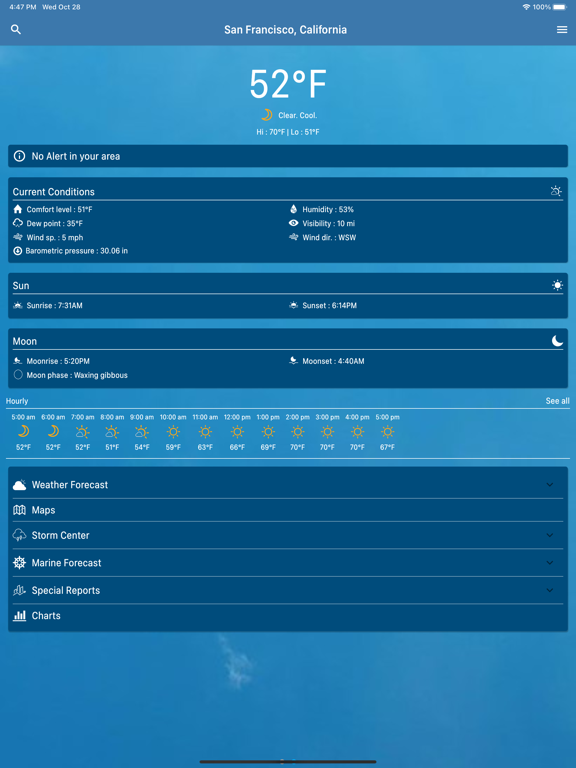The height and width of the screenshot is (768, 576).
Task: Tap the 5:00 am hourly moon icon
Action: pyautogui.click(x=24, y=432)
